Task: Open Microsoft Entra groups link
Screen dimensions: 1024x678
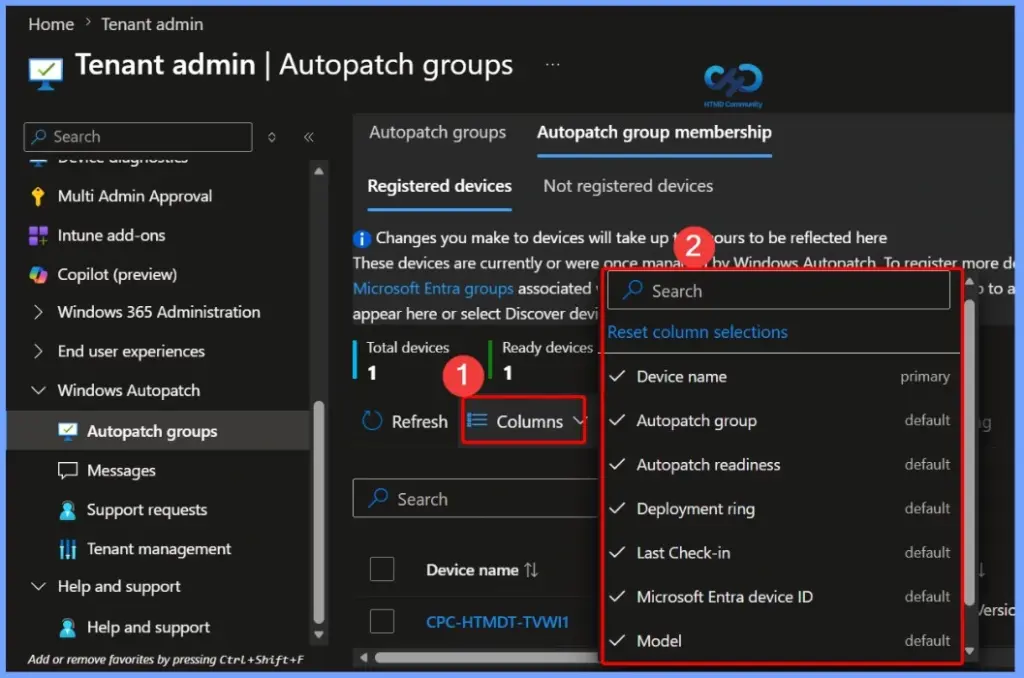Action: 433,289
